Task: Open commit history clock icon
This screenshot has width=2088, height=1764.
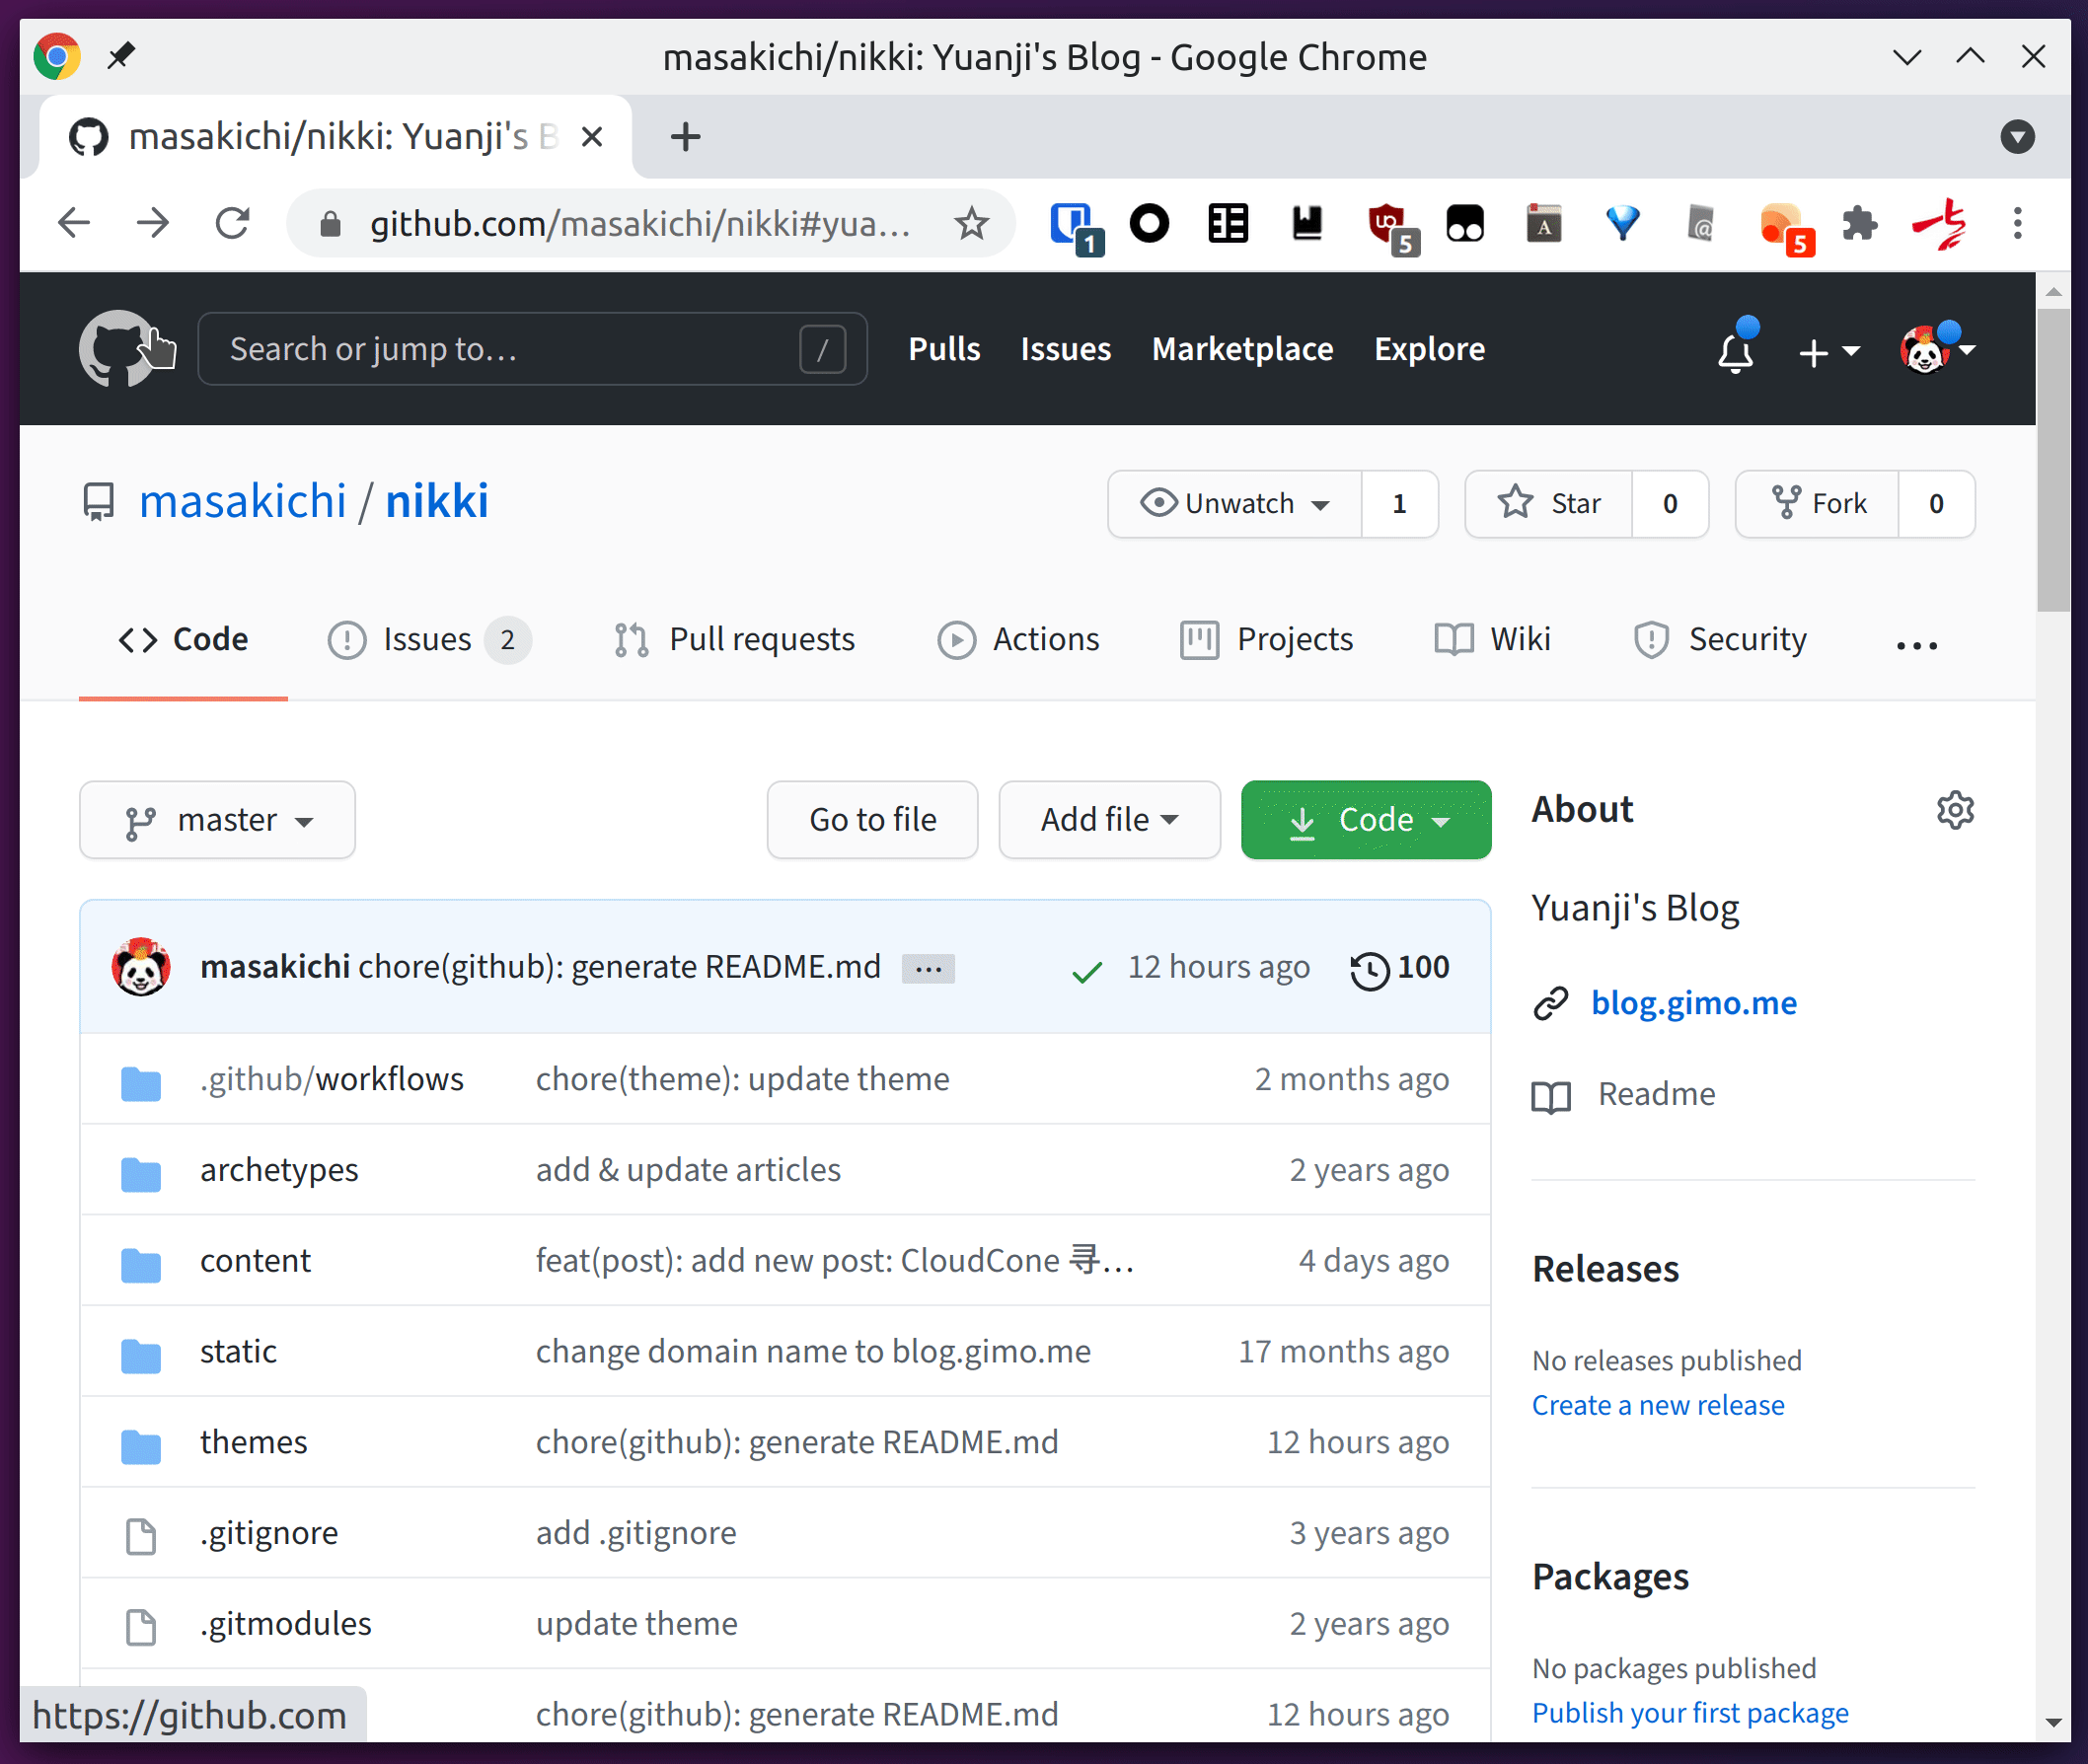Action: [1369, 969]
